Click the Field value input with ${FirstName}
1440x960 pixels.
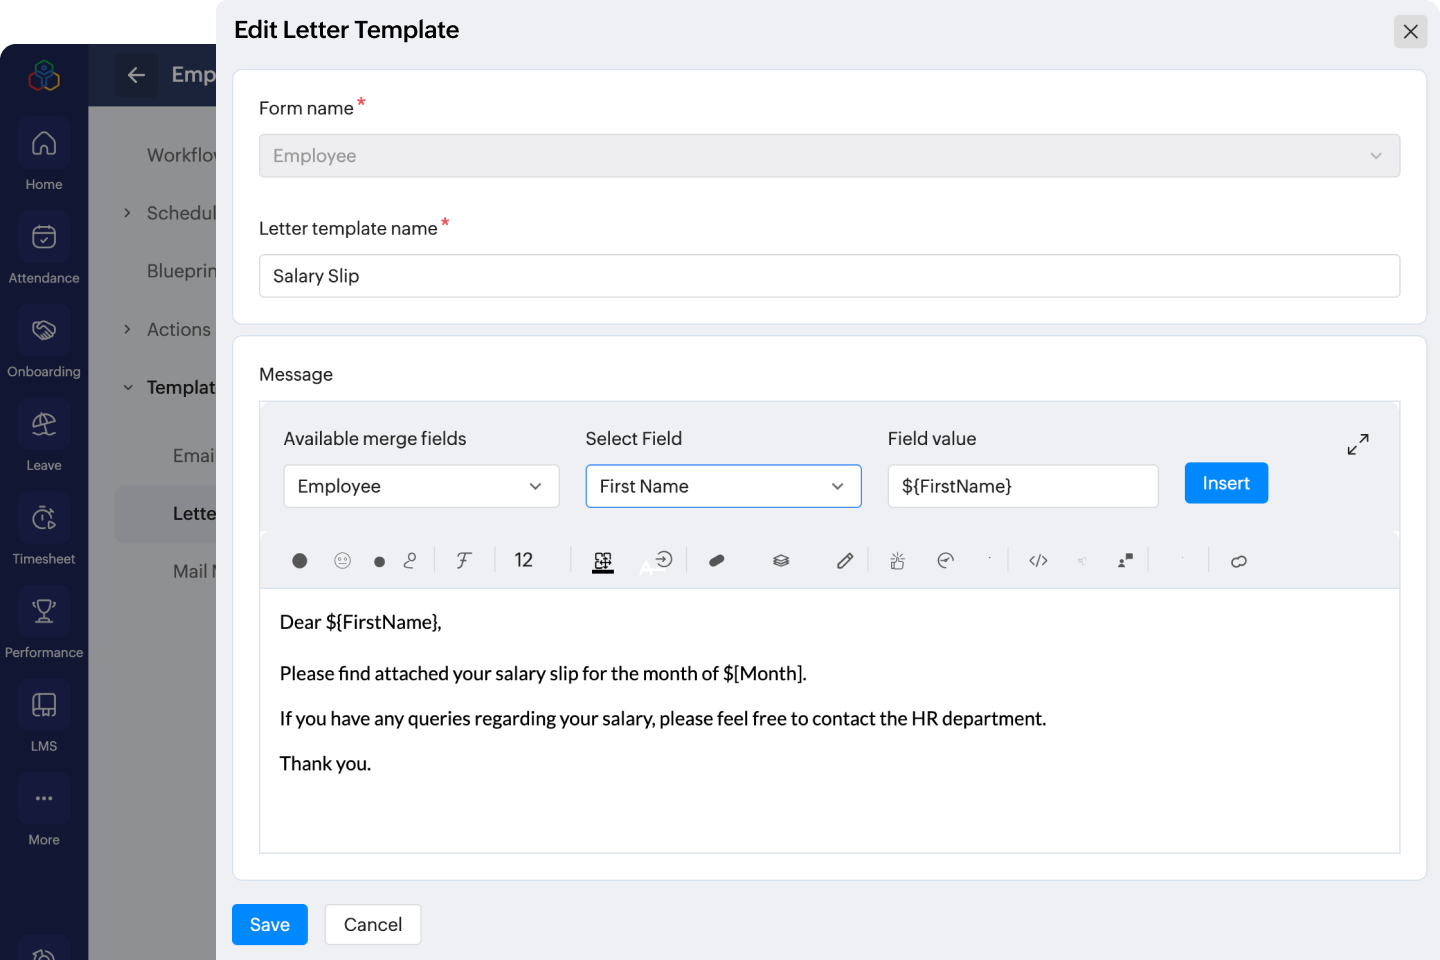pyautogui.click(x=1023, y=486)
